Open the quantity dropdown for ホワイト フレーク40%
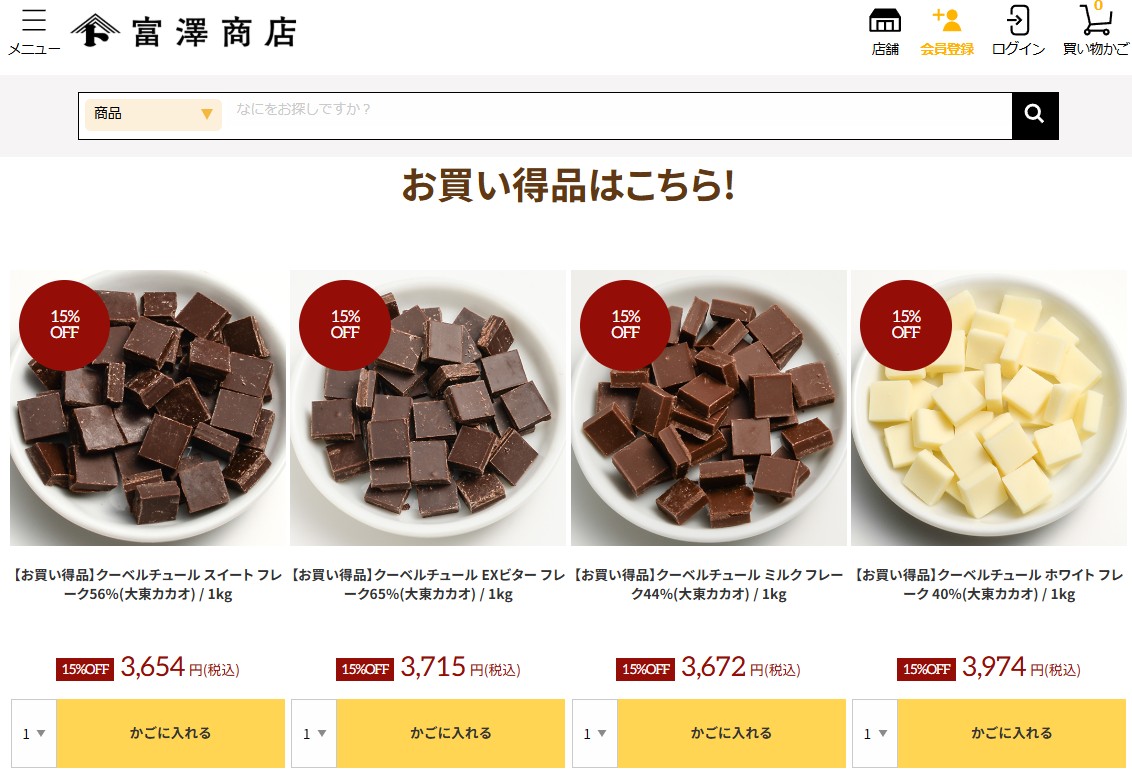This screenshot has width=1132, height=777. click(x=875, y=734)
